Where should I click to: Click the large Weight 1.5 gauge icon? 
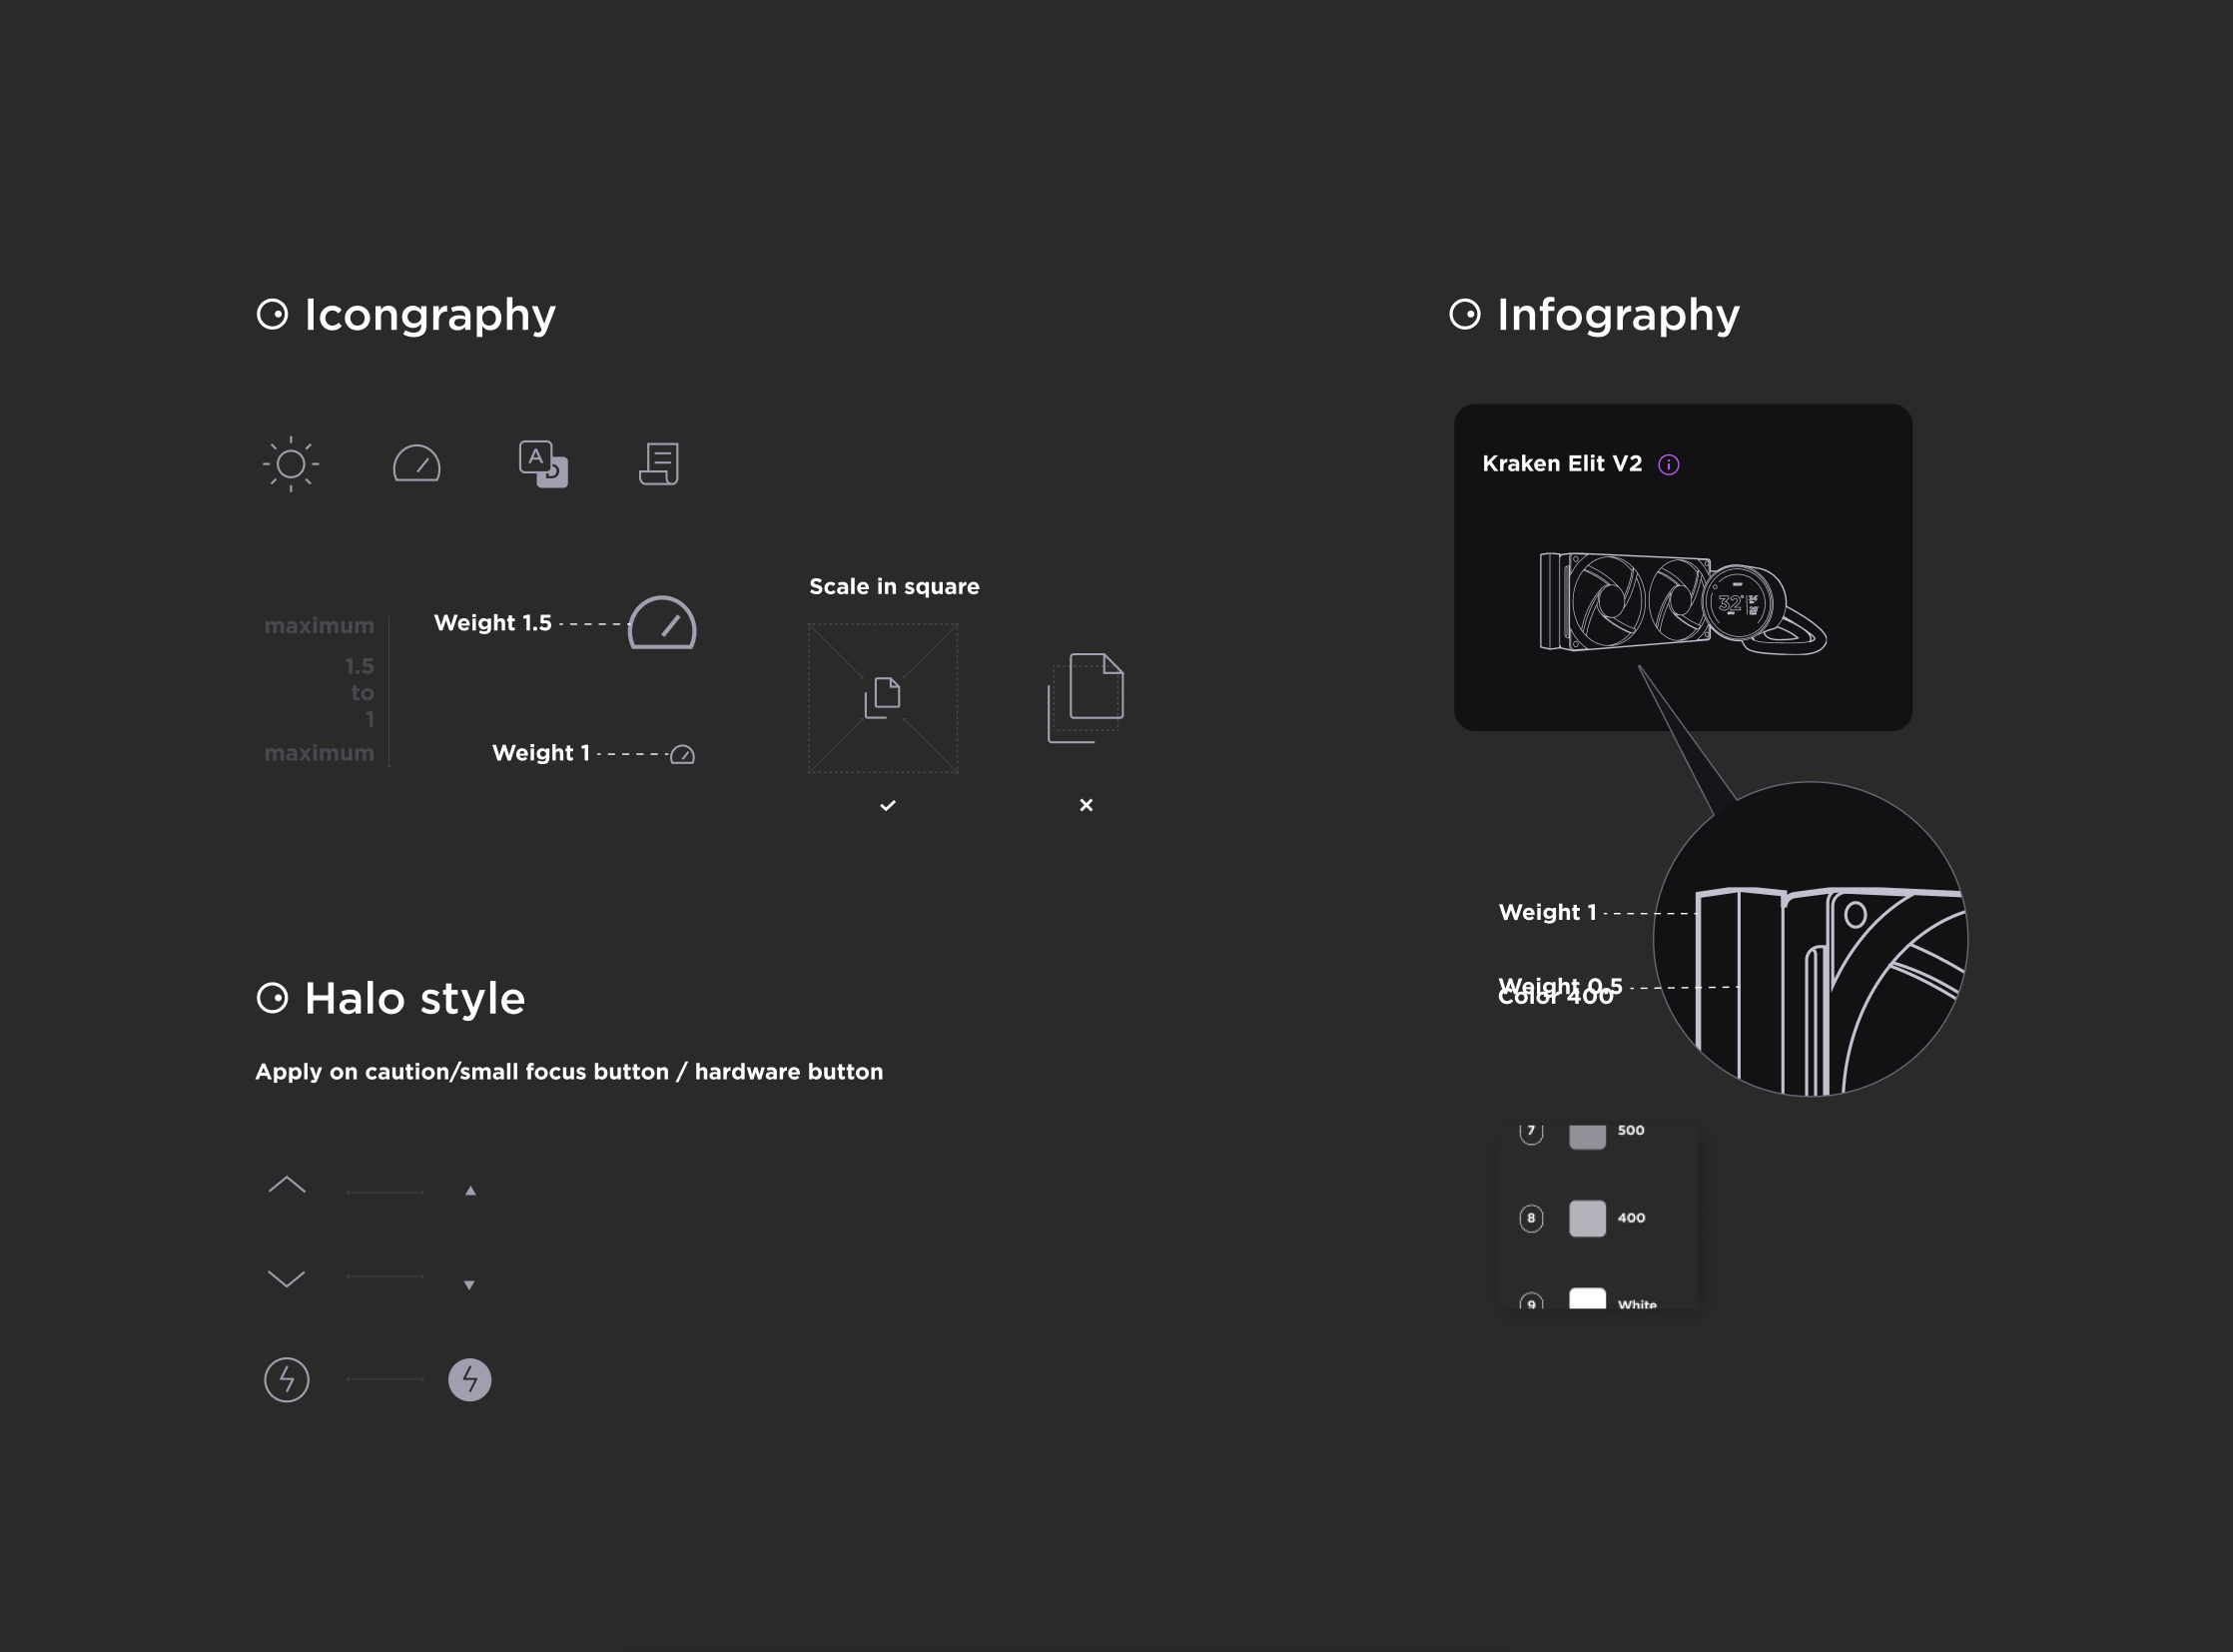coord(662,624)
